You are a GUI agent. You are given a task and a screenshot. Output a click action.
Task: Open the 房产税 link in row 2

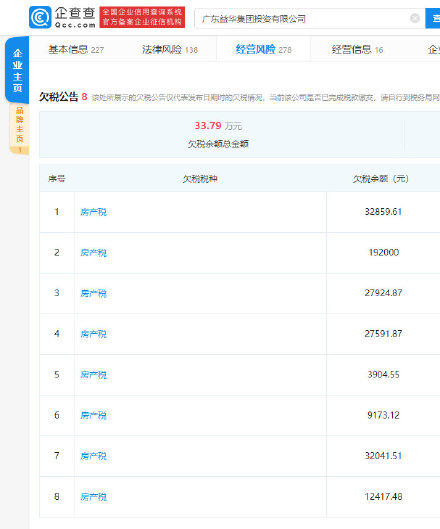tap(93, 253)
